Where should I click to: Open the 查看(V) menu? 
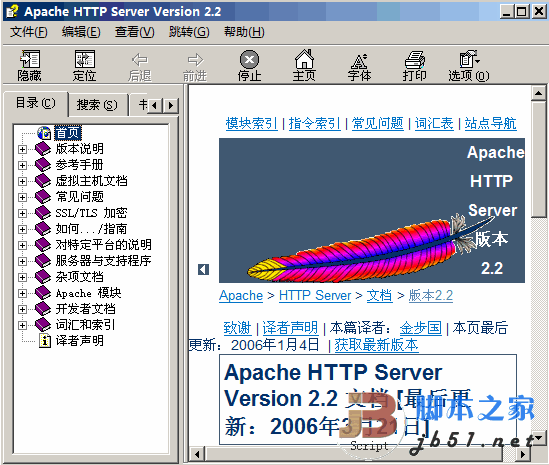135,32
